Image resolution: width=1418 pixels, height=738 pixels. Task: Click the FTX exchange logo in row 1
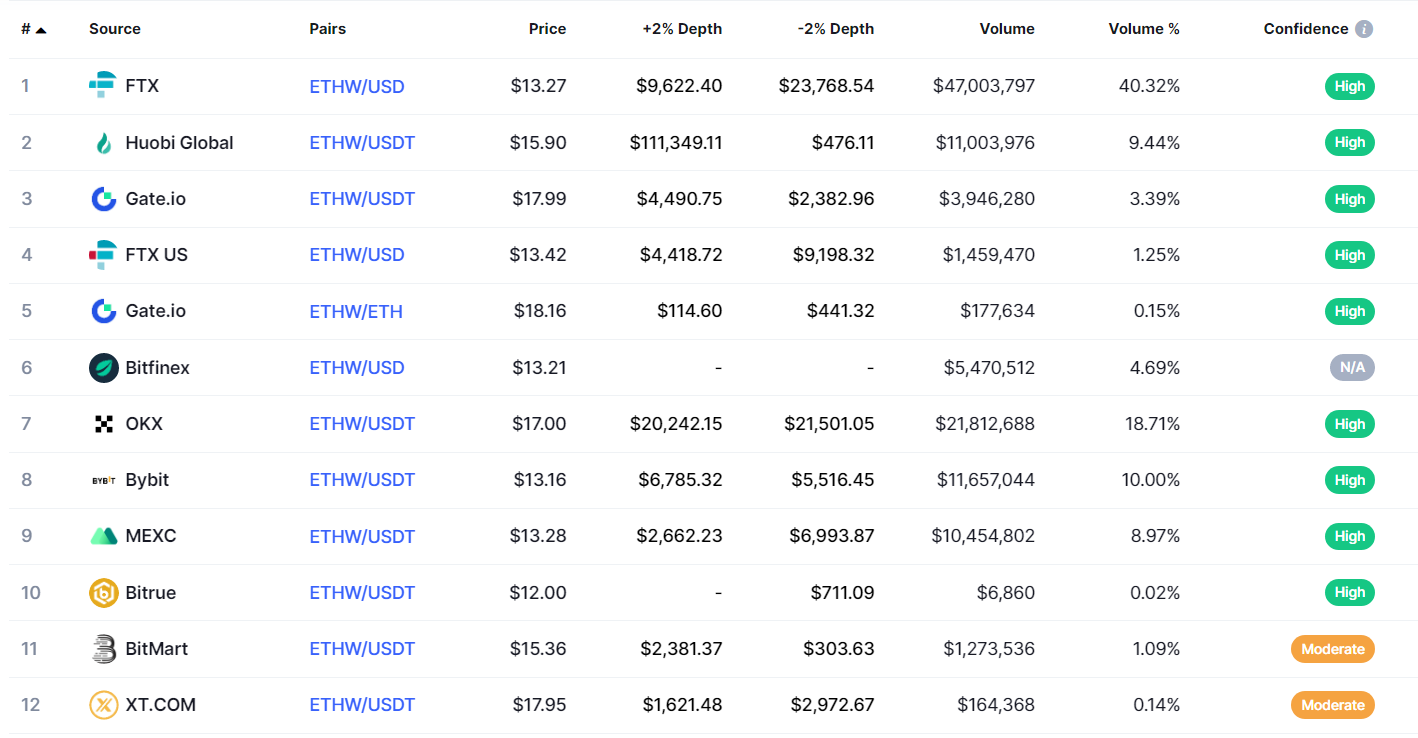coord(103,86)
